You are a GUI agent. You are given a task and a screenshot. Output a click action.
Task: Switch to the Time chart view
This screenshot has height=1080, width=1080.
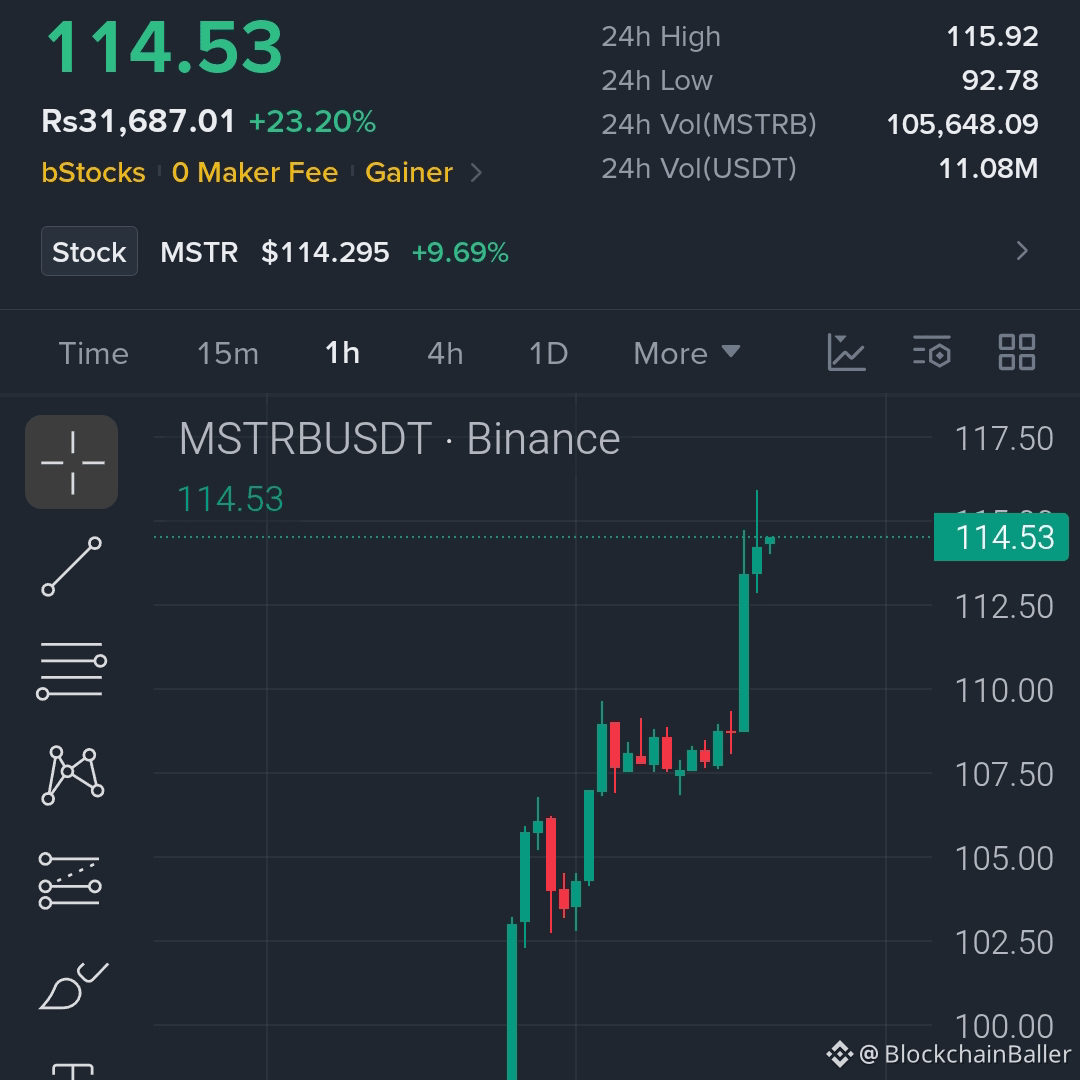click(x=94, y=353)
